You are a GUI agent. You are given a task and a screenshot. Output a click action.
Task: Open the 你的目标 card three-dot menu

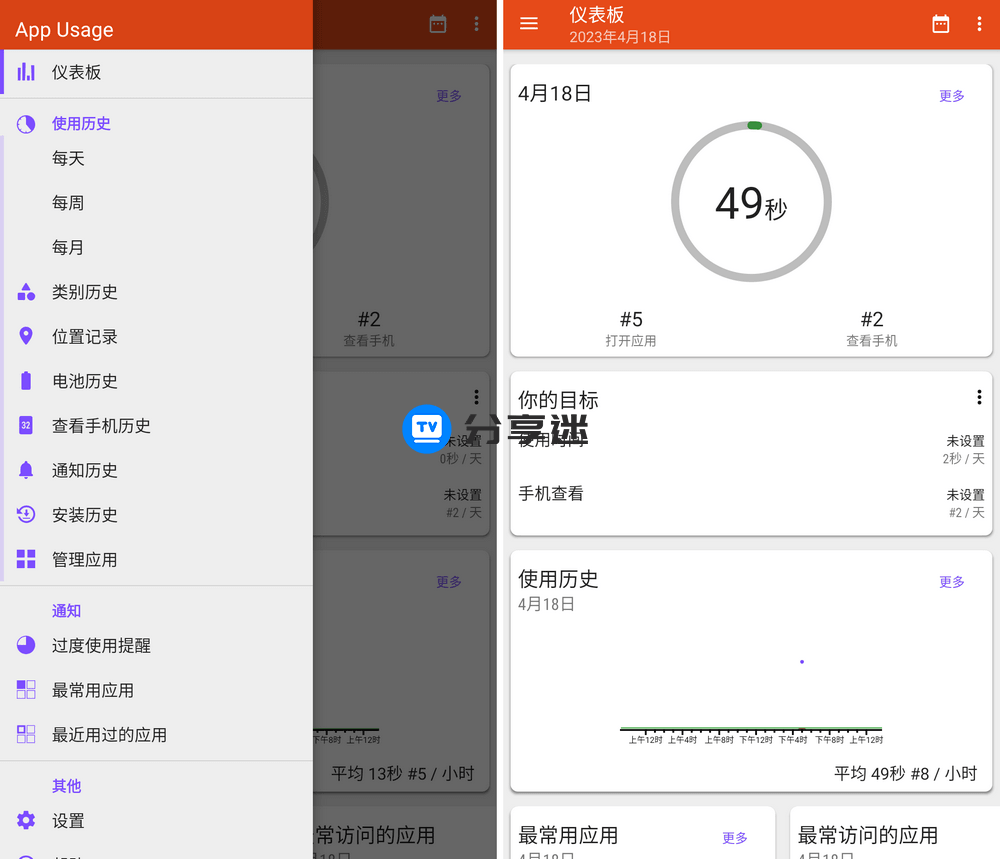click(979, 398)
